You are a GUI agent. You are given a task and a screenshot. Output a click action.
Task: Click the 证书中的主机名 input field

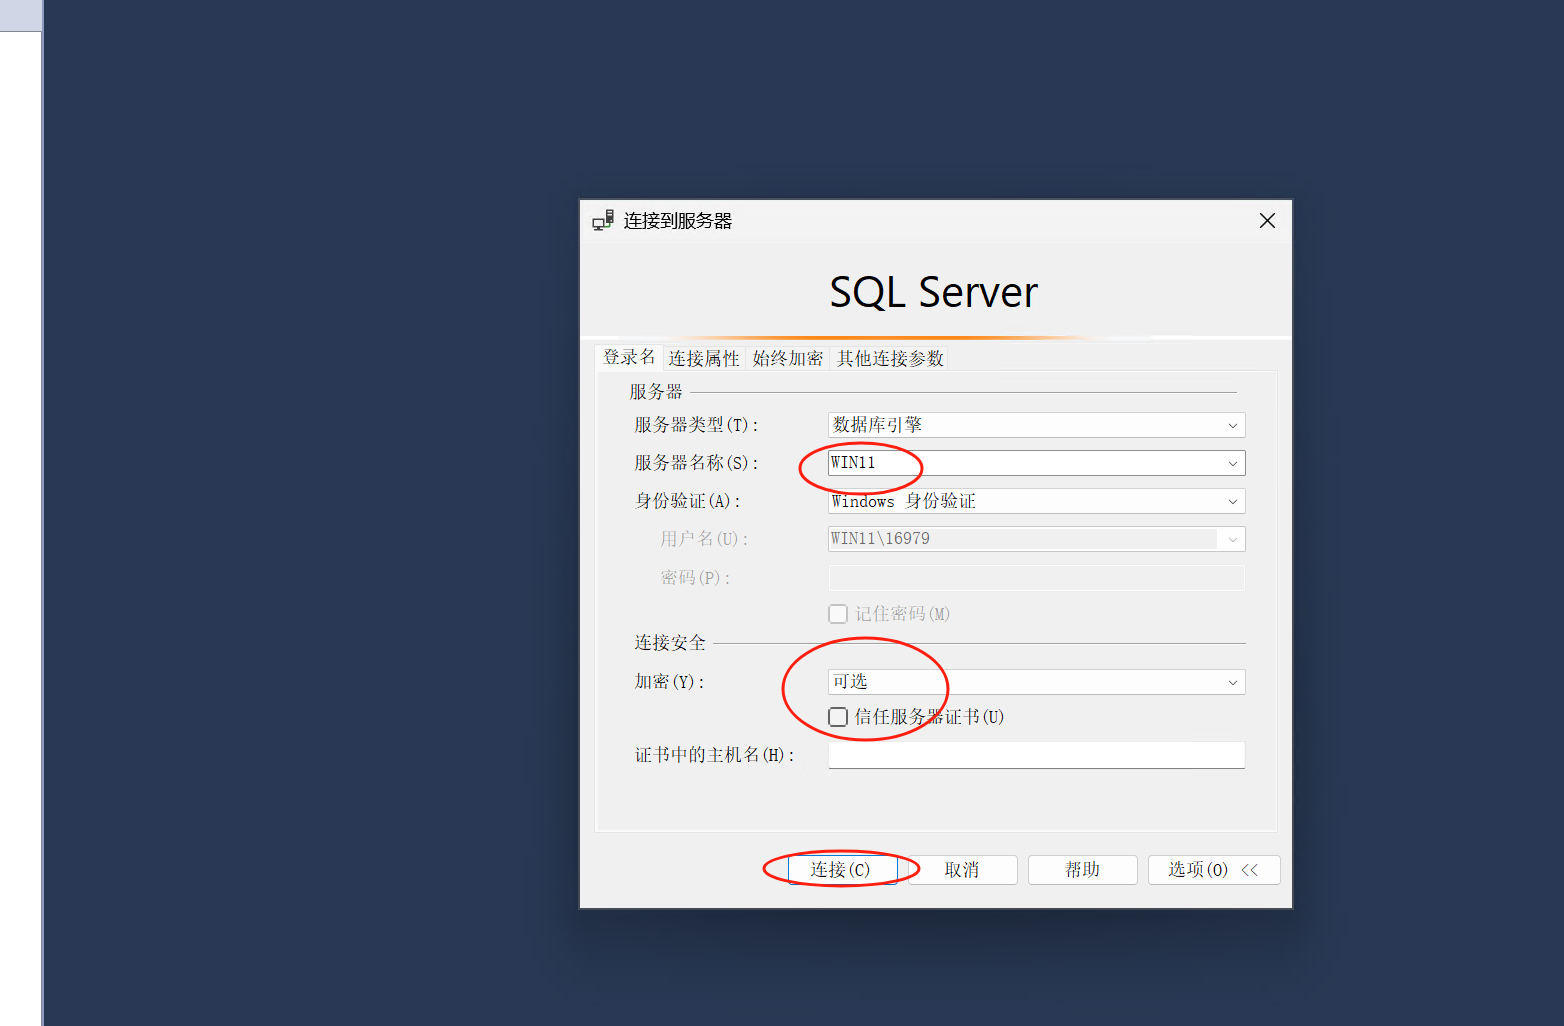point(1035,755)
